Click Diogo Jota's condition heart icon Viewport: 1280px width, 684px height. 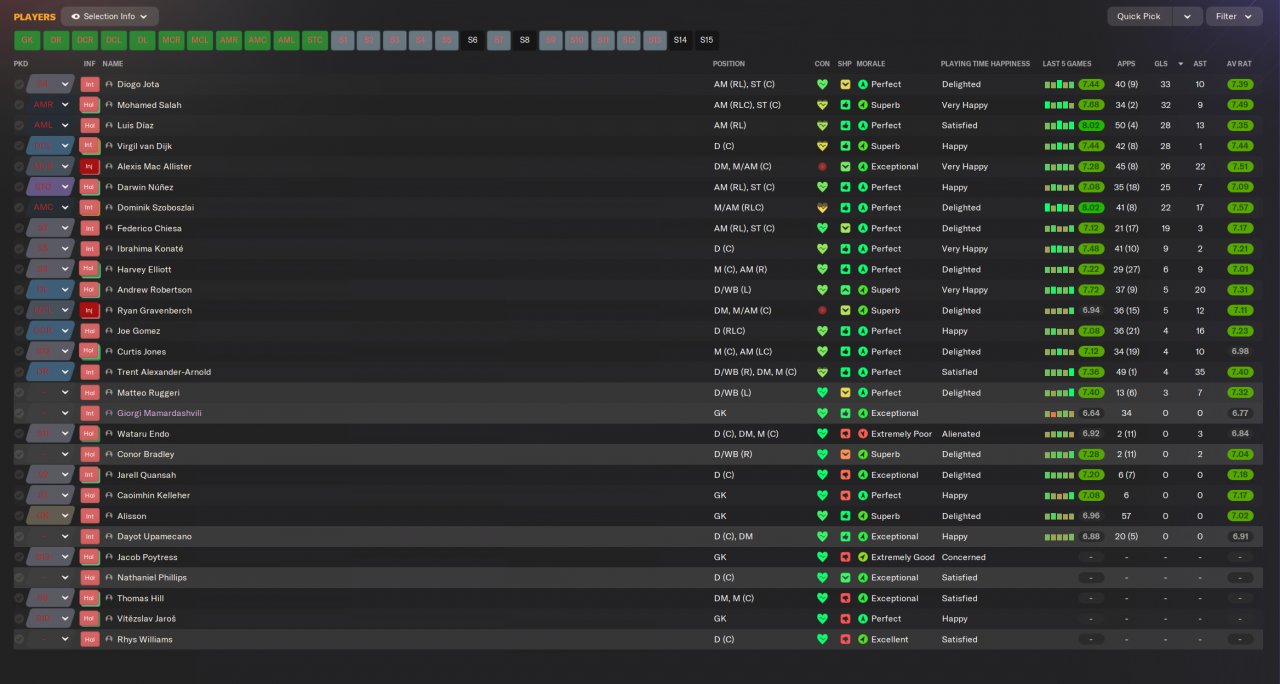click(822, 84)
